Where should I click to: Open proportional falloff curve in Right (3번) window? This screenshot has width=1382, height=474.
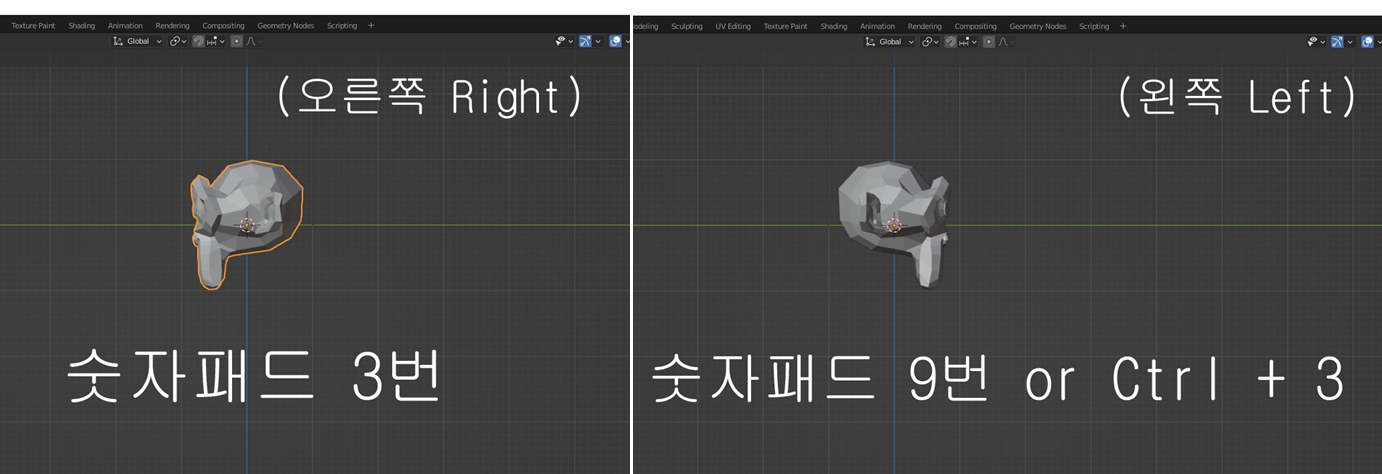point(253,41)
